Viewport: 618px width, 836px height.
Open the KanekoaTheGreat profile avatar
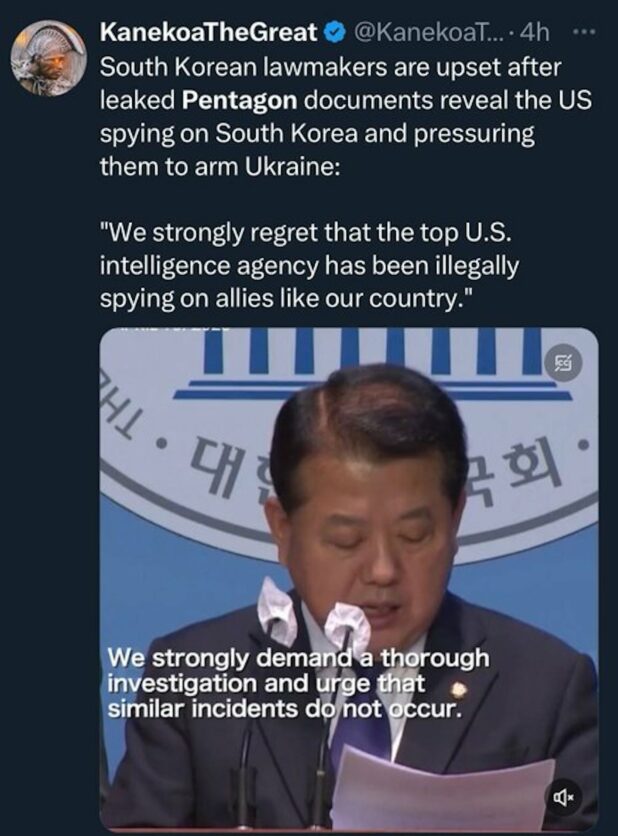pos(49,58)
